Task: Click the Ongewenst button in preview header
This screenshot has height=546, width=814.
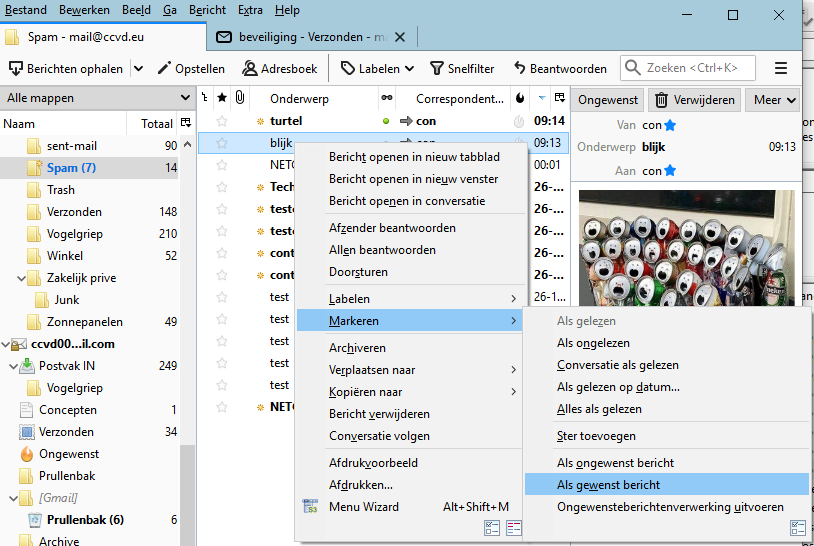Action: (608, 100)
